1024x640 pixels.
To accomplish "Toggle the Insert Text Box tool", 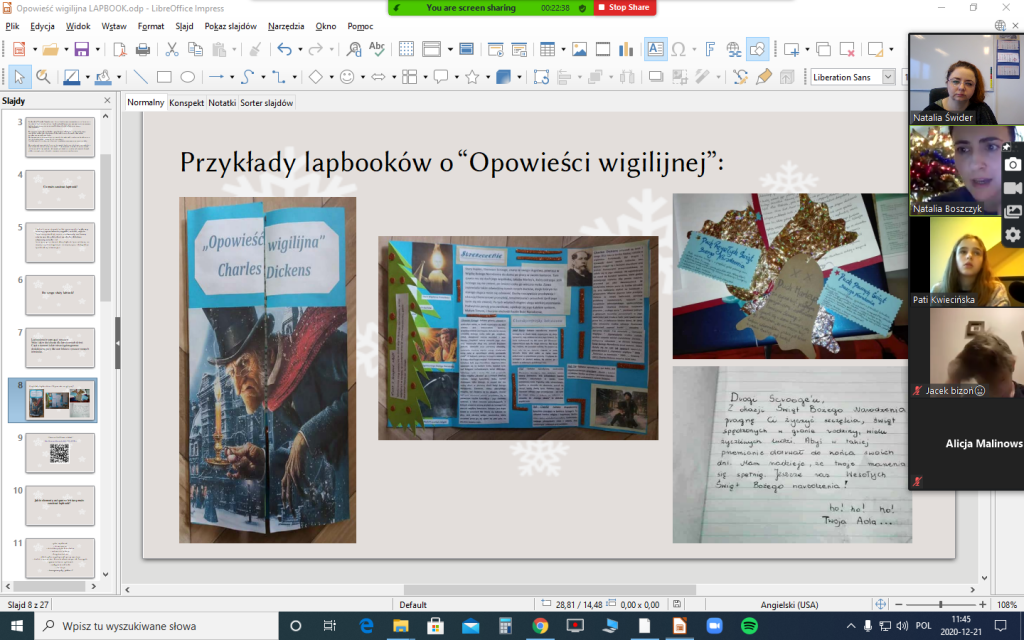I will [x=655, y=49].
